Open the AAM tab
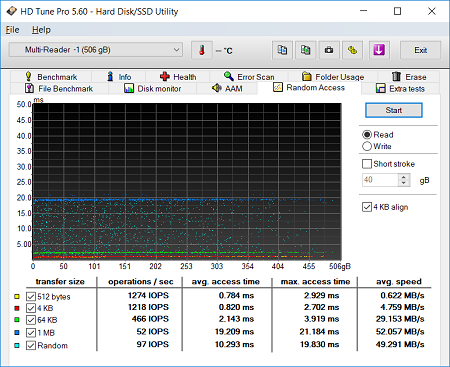Viewport: 450px width, 367px height. [x=227, y=89]
